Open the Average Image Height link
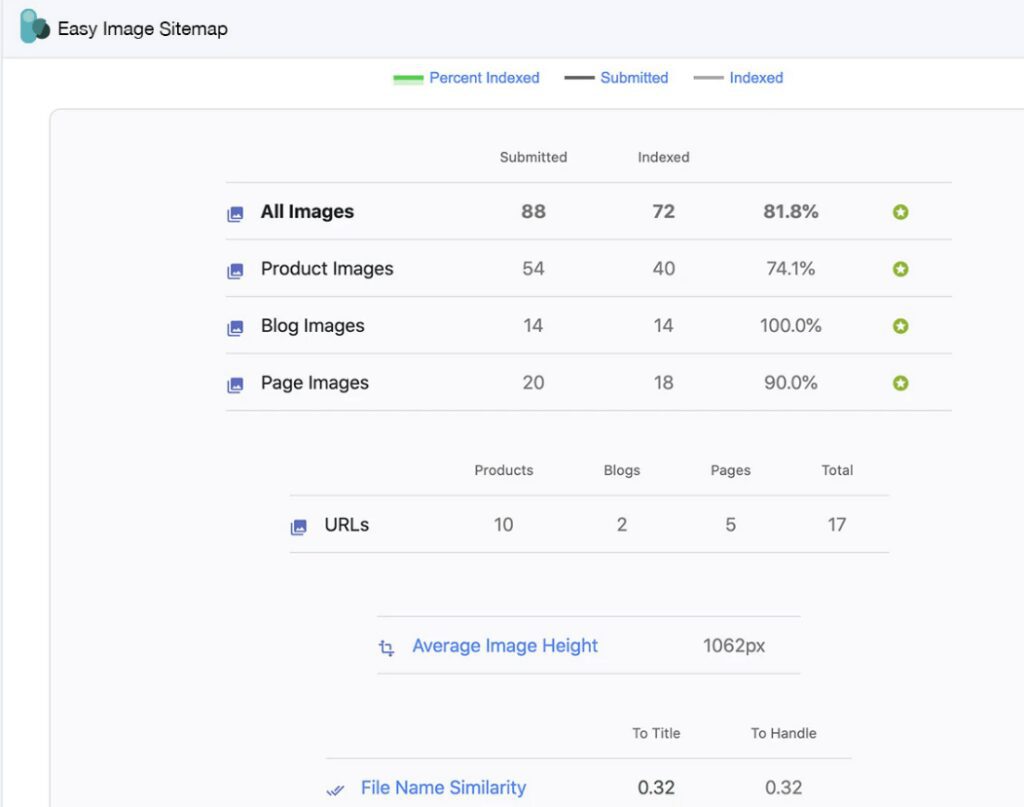The image size is (1024, 807). pos(505,646)
